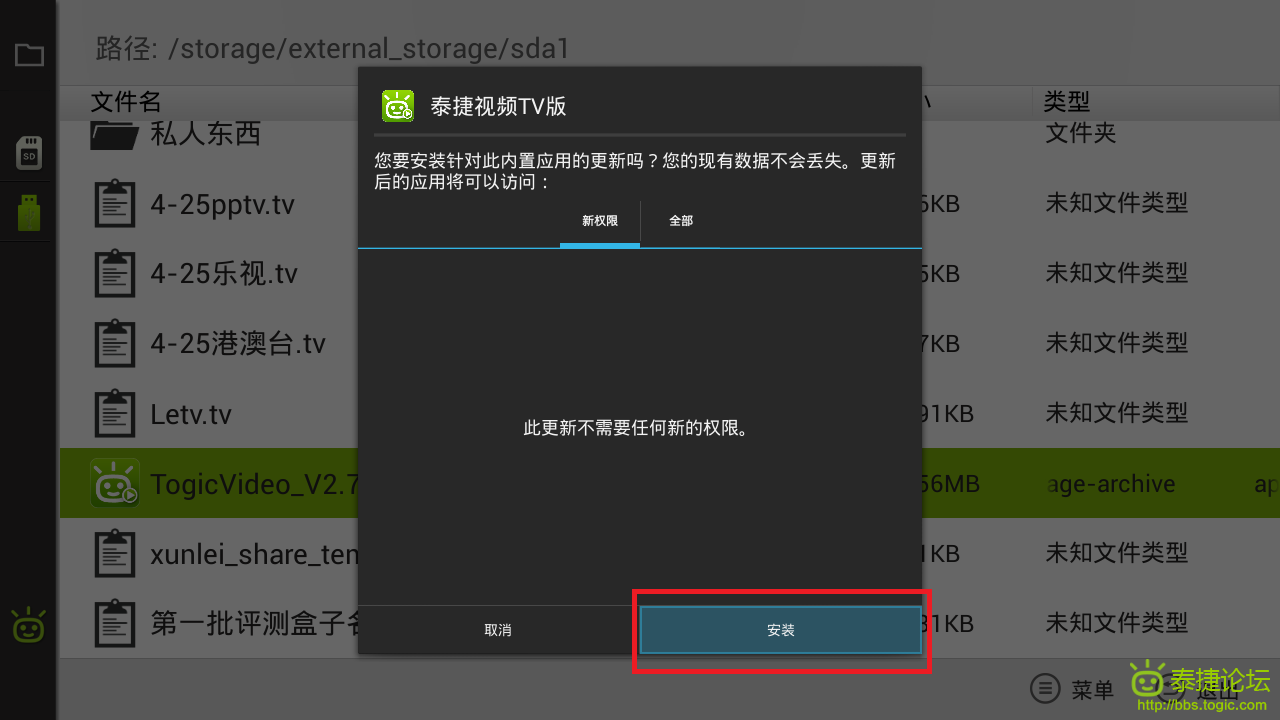Click the 4-25pptv.tv file icon
The width and height of the screenshot is (1280, 720).
click(x=115, y=204)
